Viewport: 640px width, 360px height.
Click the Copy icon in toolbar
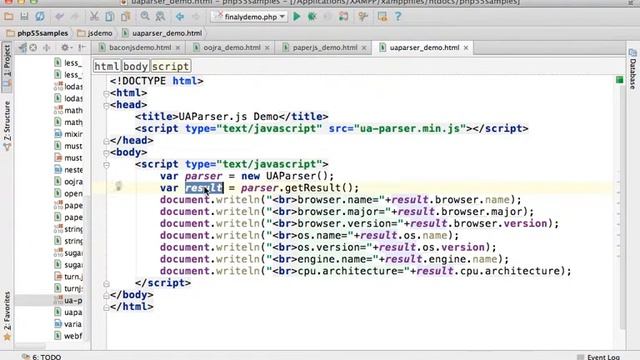(x=109, y=17)
